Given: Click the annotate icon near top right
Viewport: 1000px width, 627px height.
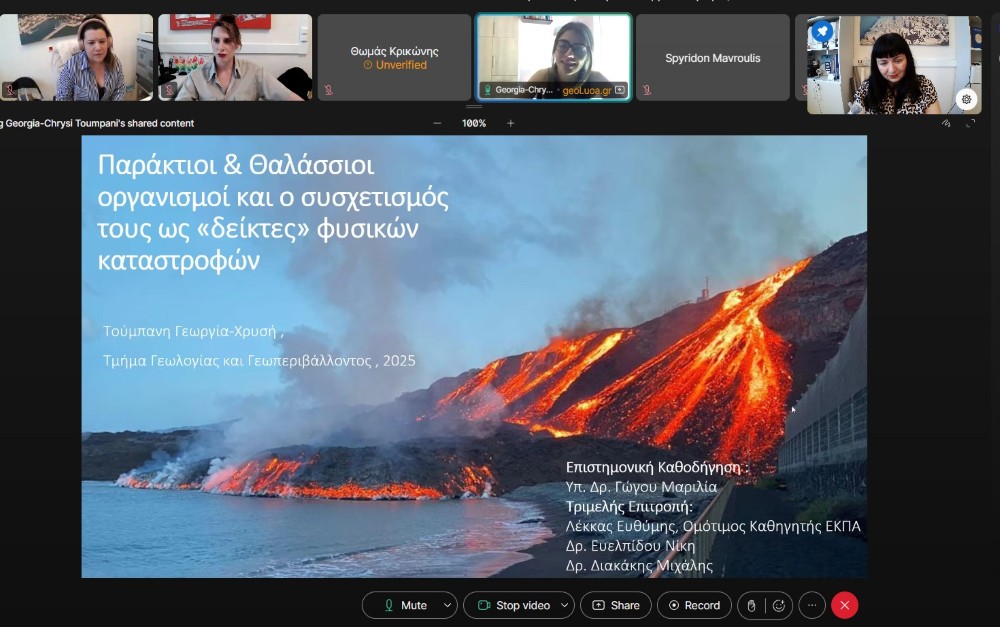Looking at the screenshot, I should click(x=946, y=124).
